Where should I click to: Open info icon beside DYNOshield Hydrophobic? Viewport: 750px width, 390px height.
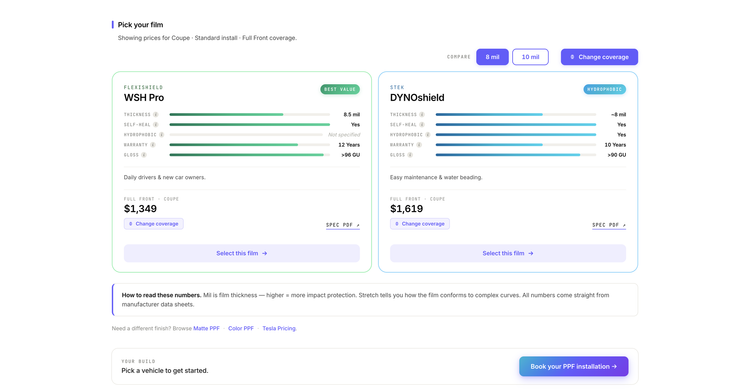coord(428,134)
